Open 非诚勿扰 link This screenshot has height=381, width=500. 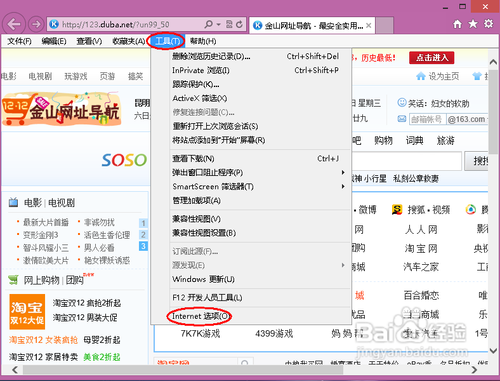point(99,222)
